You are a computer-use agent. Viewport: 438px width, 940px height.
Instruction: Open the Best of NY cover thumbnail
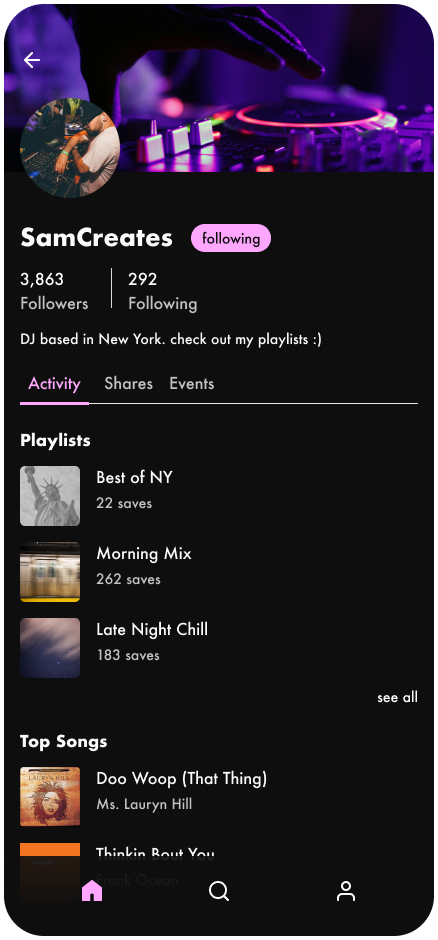tap(50, 496)
